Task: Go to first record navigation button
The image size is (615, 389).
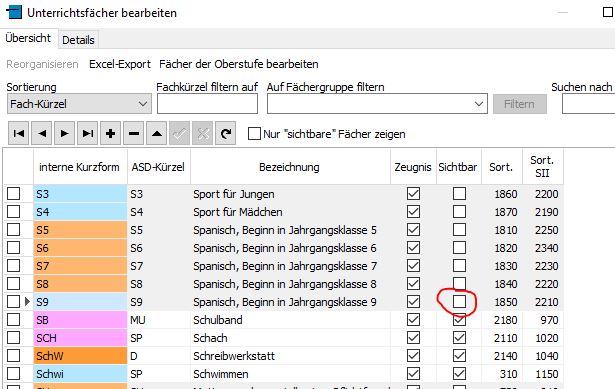Action: tap(18, 134)
